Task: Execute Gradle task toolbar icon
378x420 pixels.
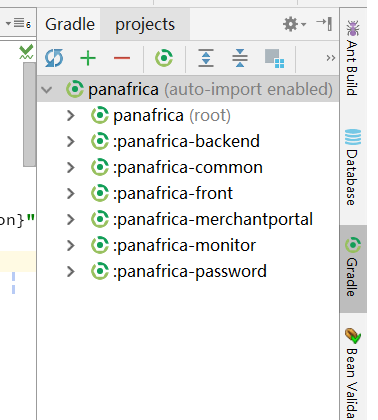Action: pyautogui.click(x=164, y=58)
